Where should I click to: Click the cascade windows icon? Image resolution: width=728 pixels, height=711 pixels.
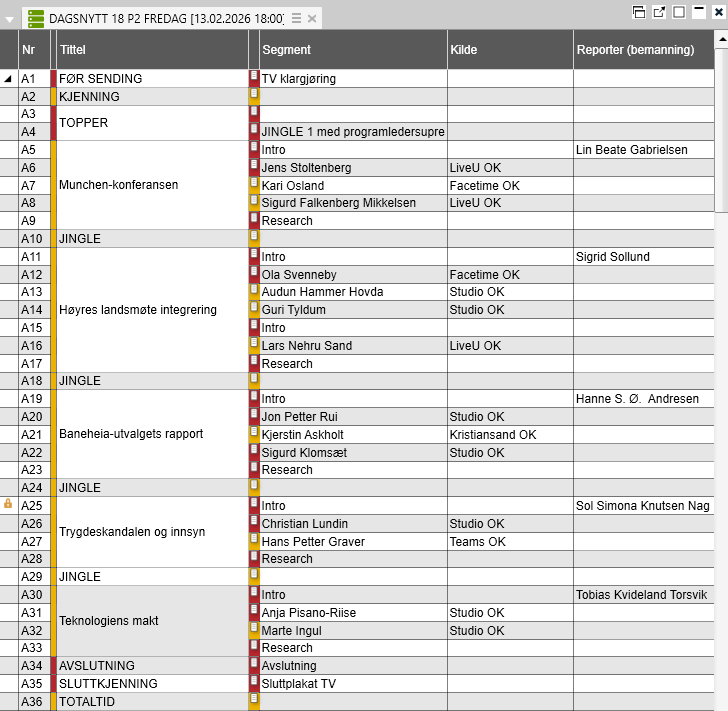pos(639,12)
